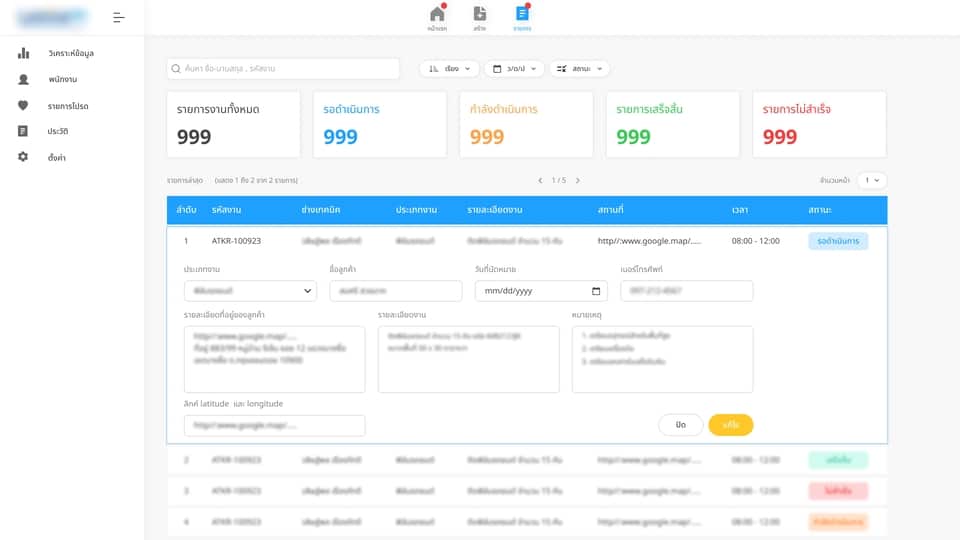Open the per-page count dropdown showing 1
The height and width of the screenshot is (540, 960).
[872, 180]
